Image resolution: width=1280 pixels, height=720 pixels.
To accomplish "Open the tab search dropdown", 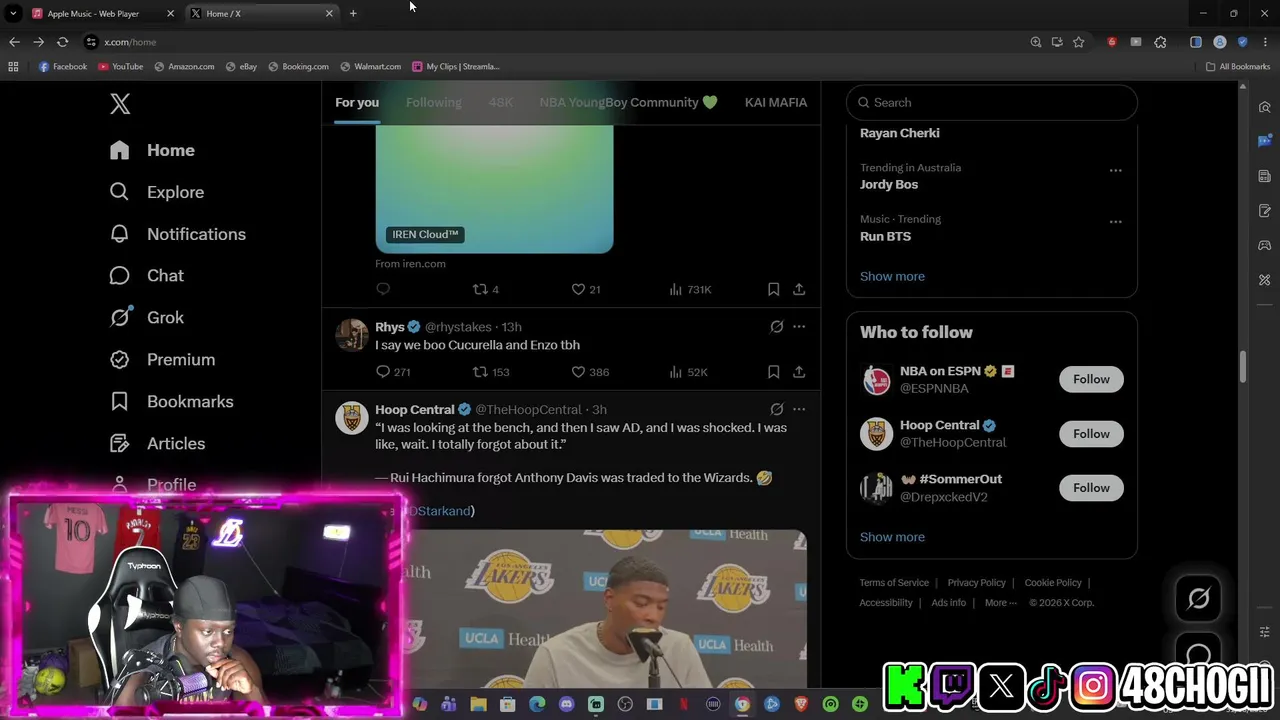I will point(13,13).
